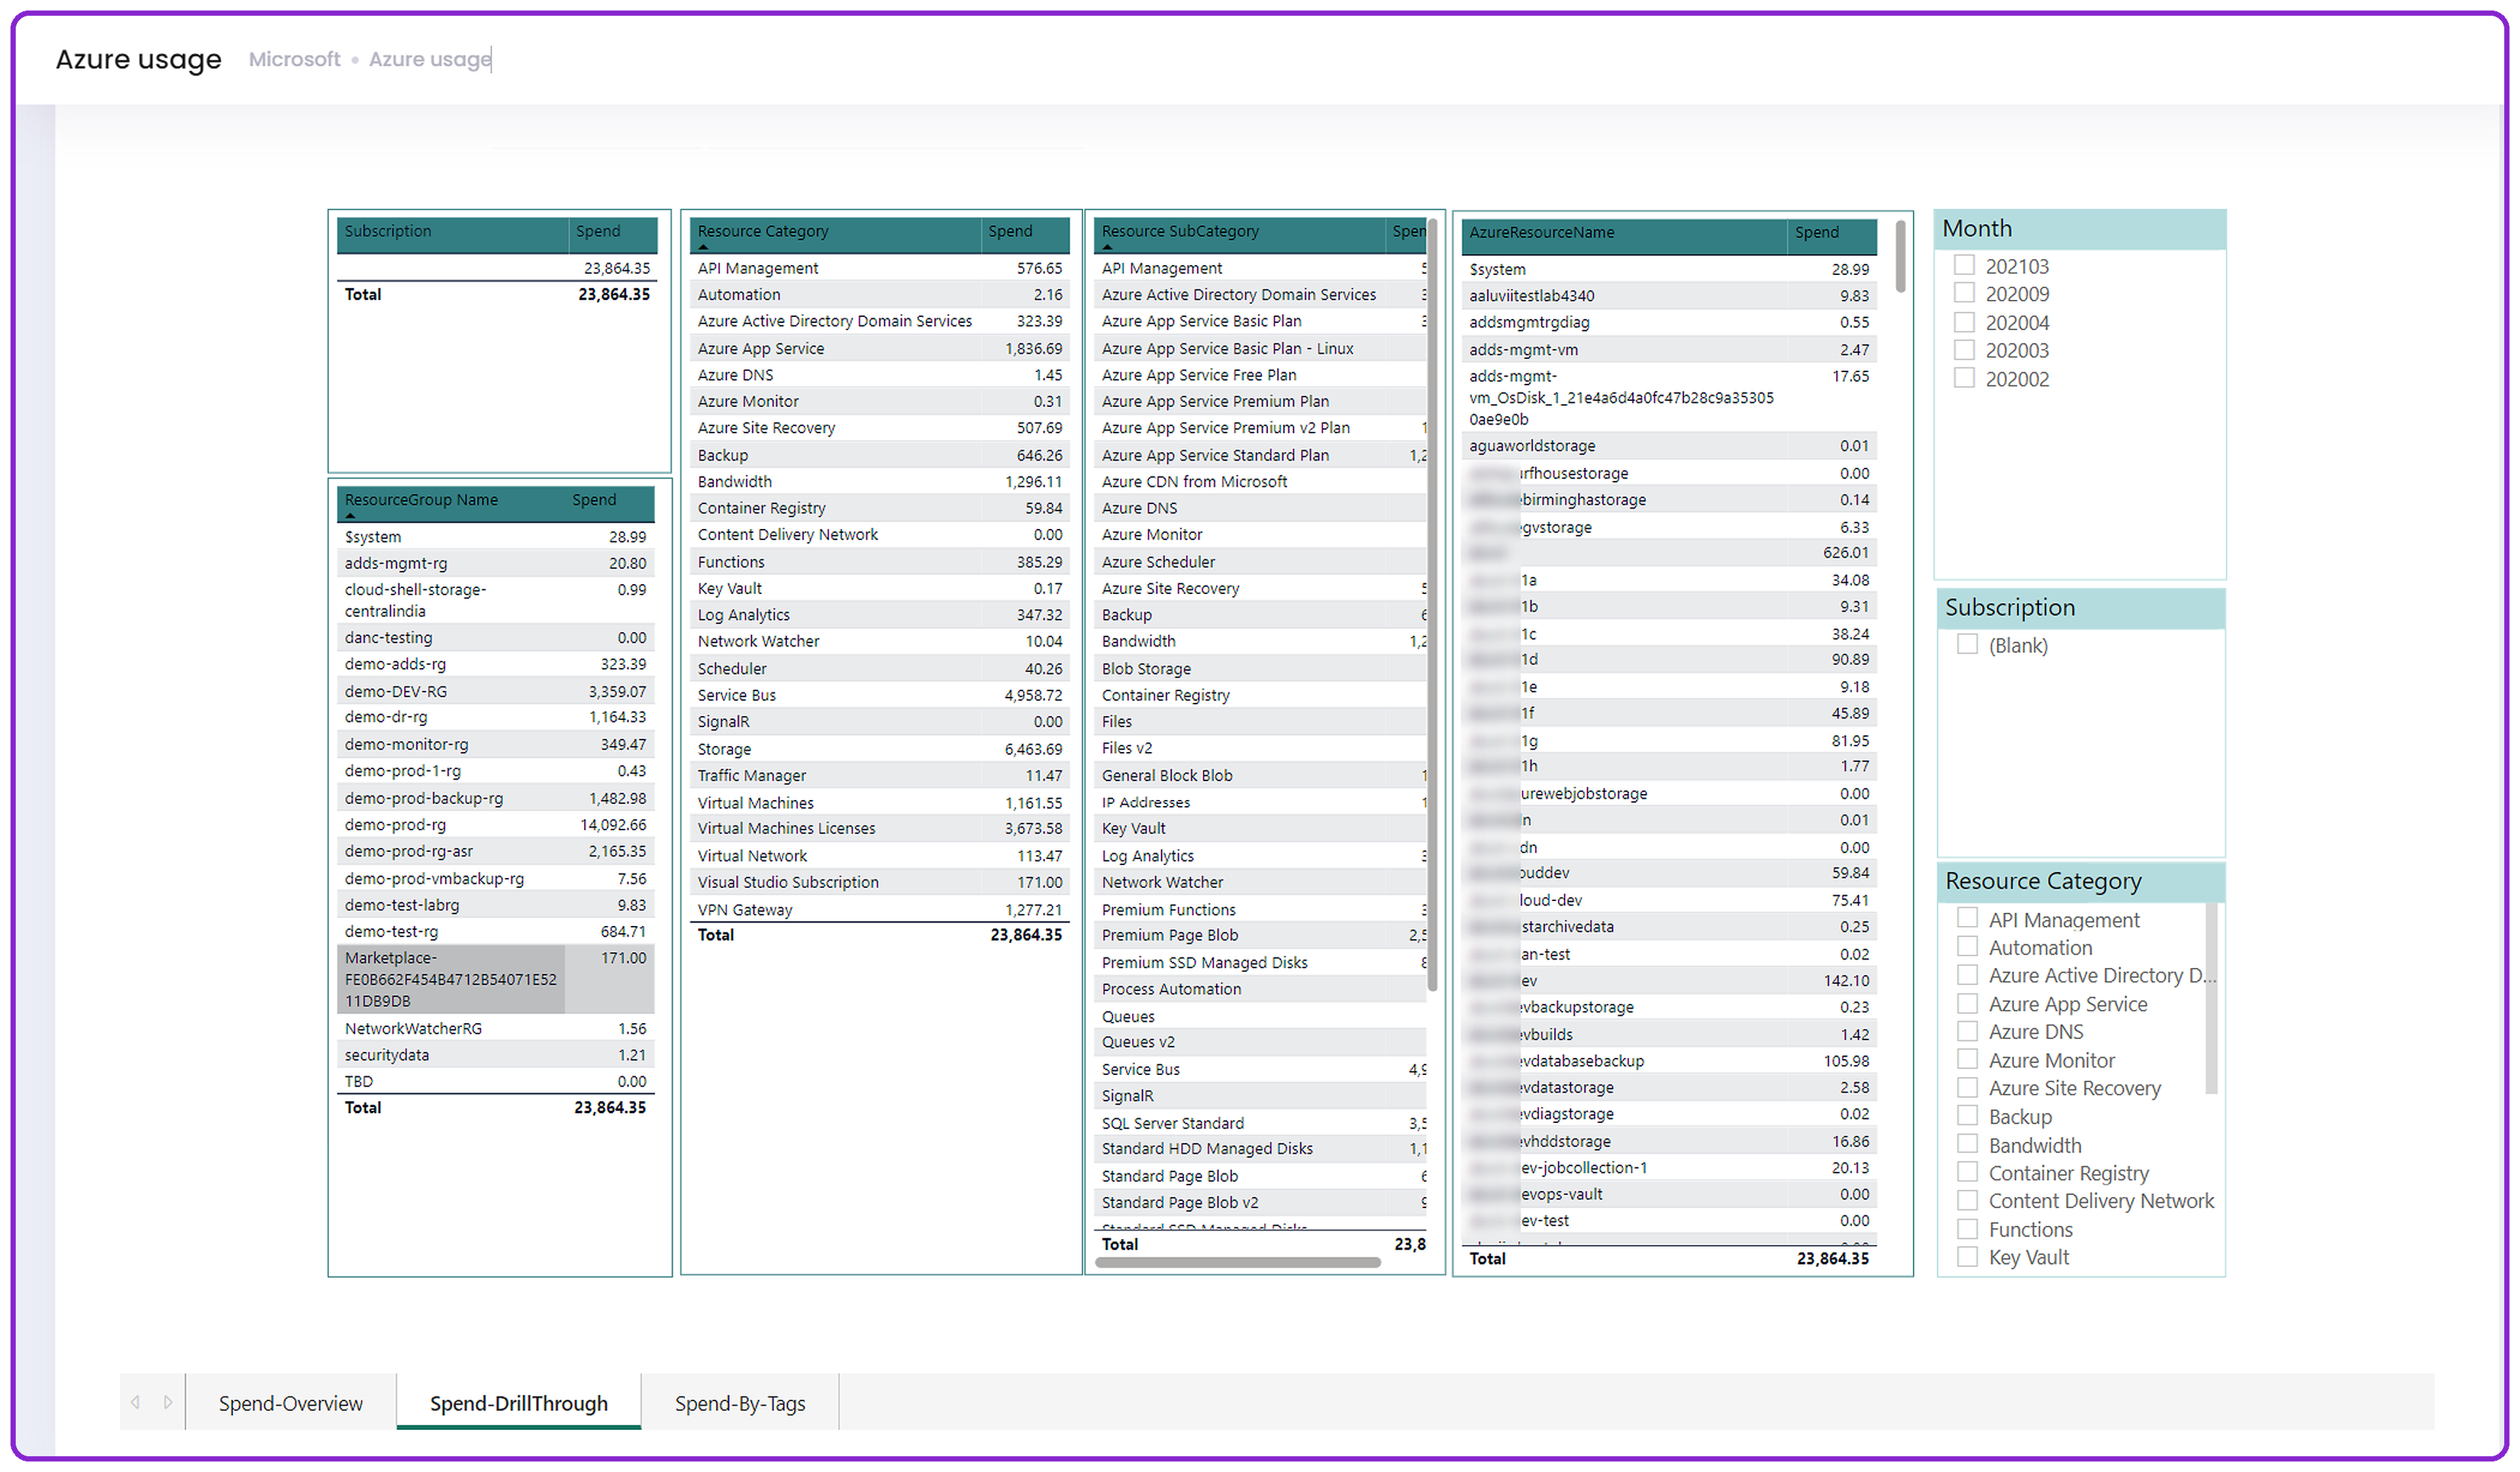Image resolution: width=2520 pixels, height=1472 pixels.
Task: Click the AzureResourceName table vertical scrollbar
Action: (1900, 256)
